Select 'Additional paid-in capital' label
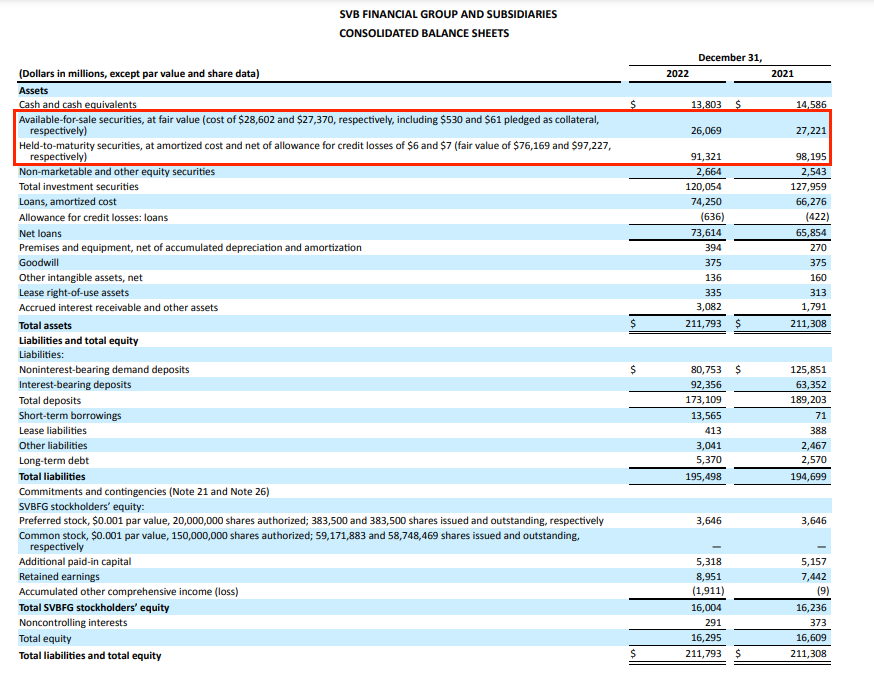The height and width of the screenshot is (700, 874). pyautogui.click(x=75, y=562)
